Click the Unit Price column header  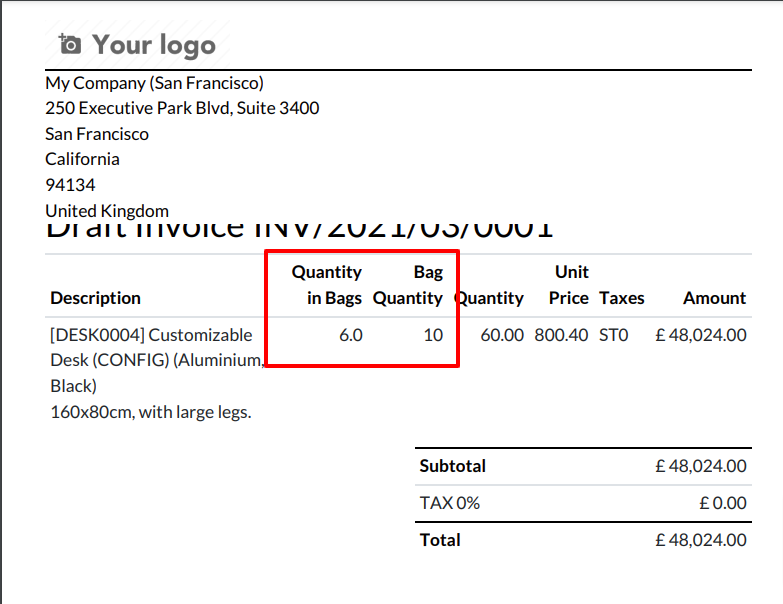569,285
